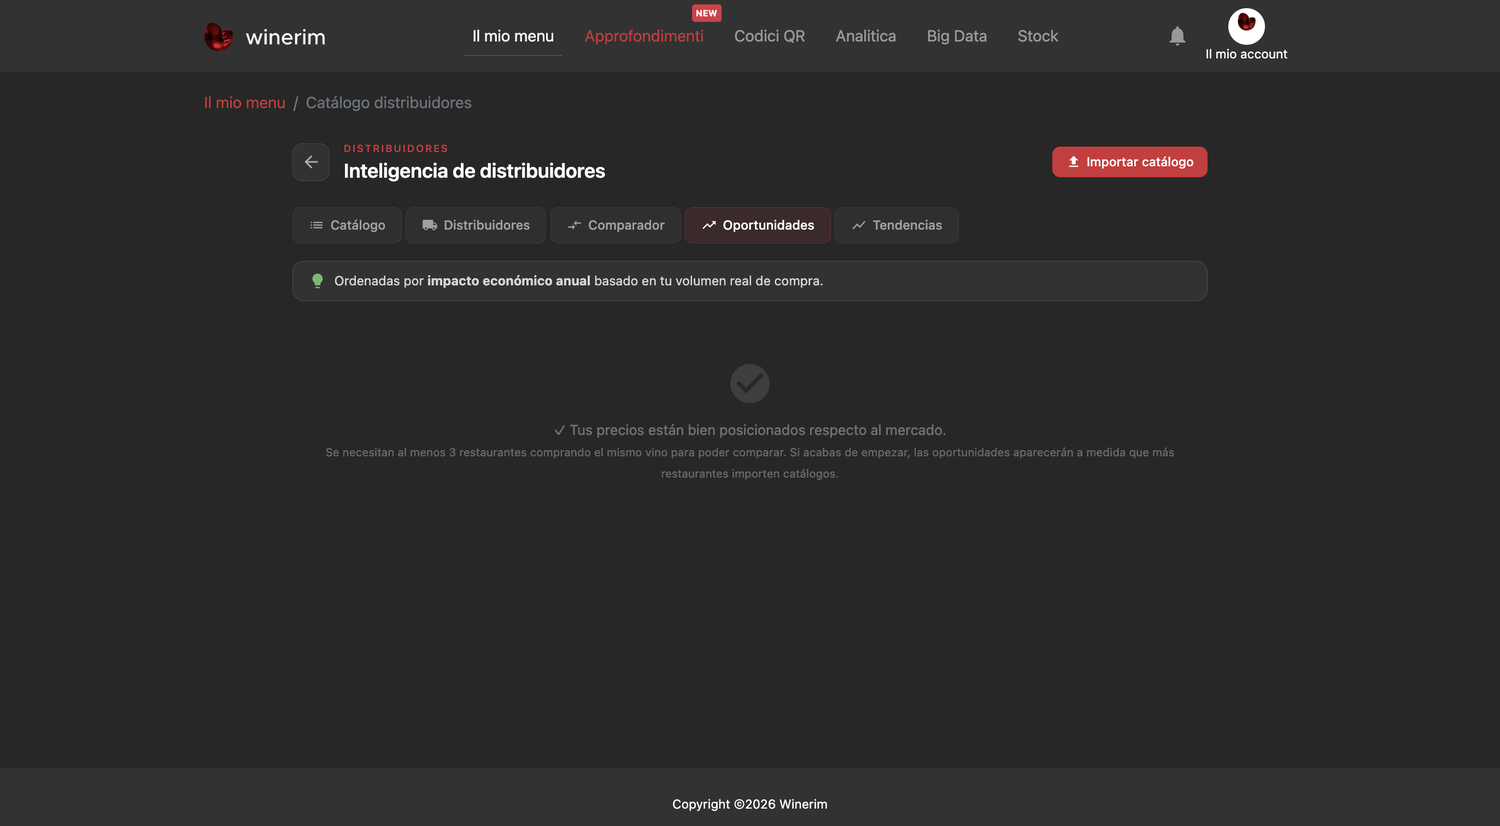The height and width of the screenshot is (826, 1500).
Task: Follow the Il mio menu breadcrumb link
Action: pos(245,103)
